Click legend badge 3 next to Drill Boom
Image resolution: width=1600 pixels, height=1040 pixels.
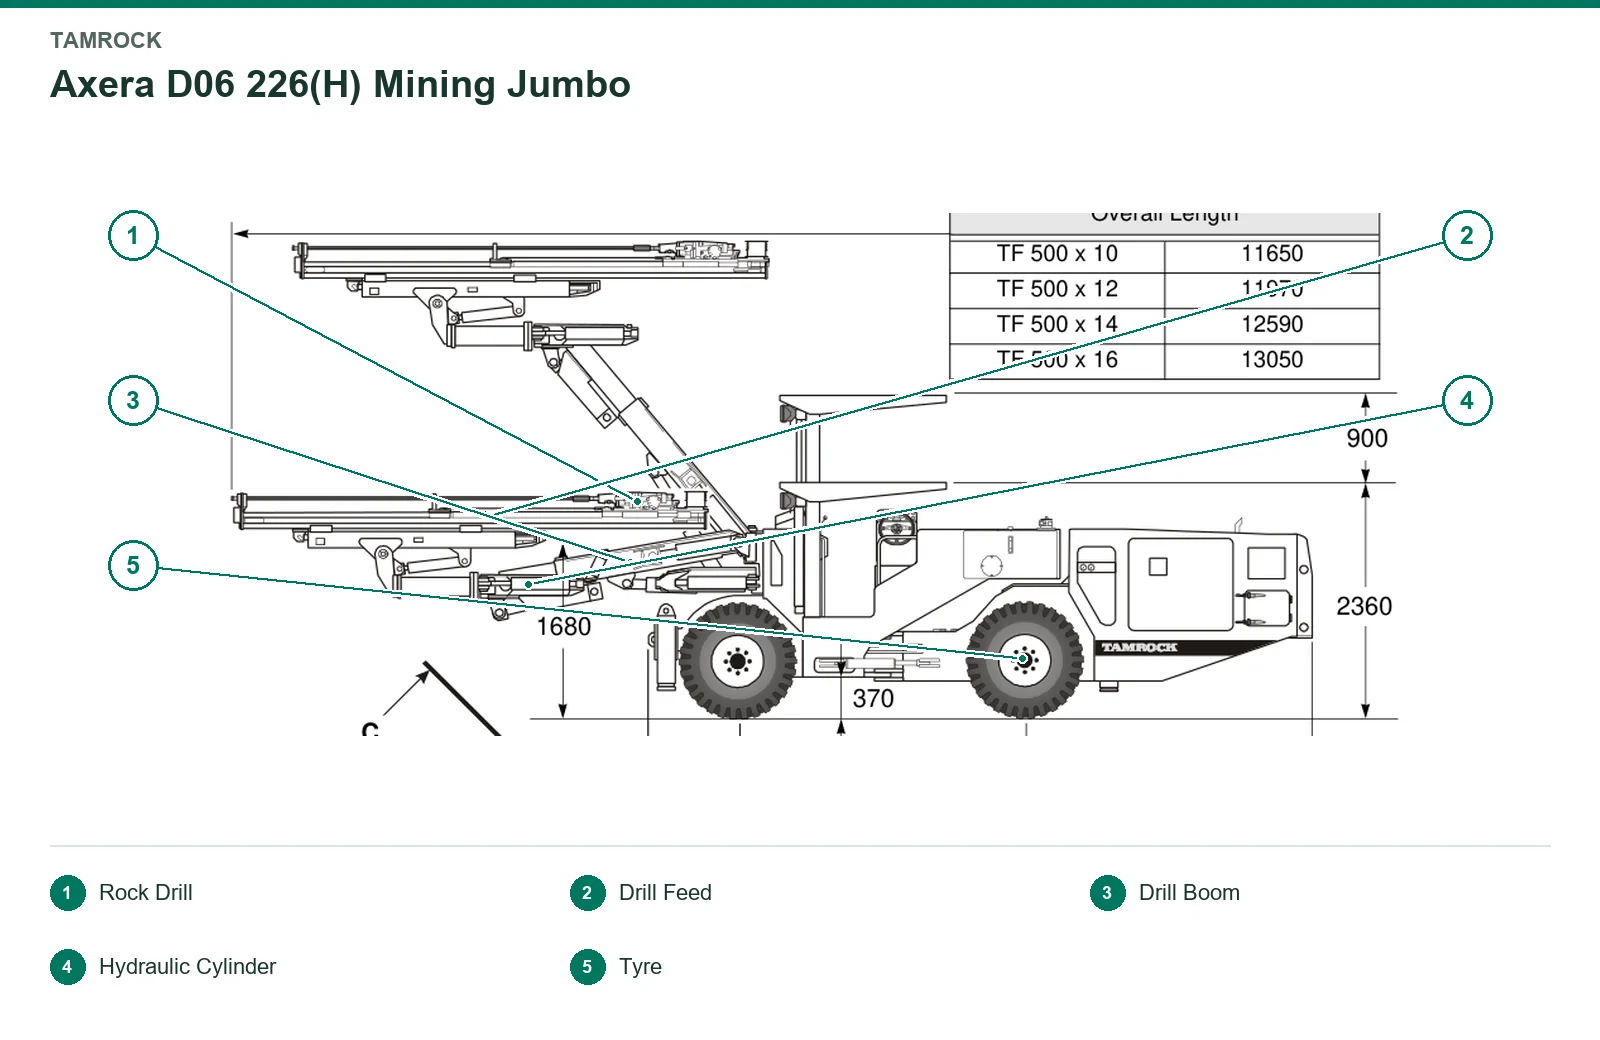tap(1108, 893)
